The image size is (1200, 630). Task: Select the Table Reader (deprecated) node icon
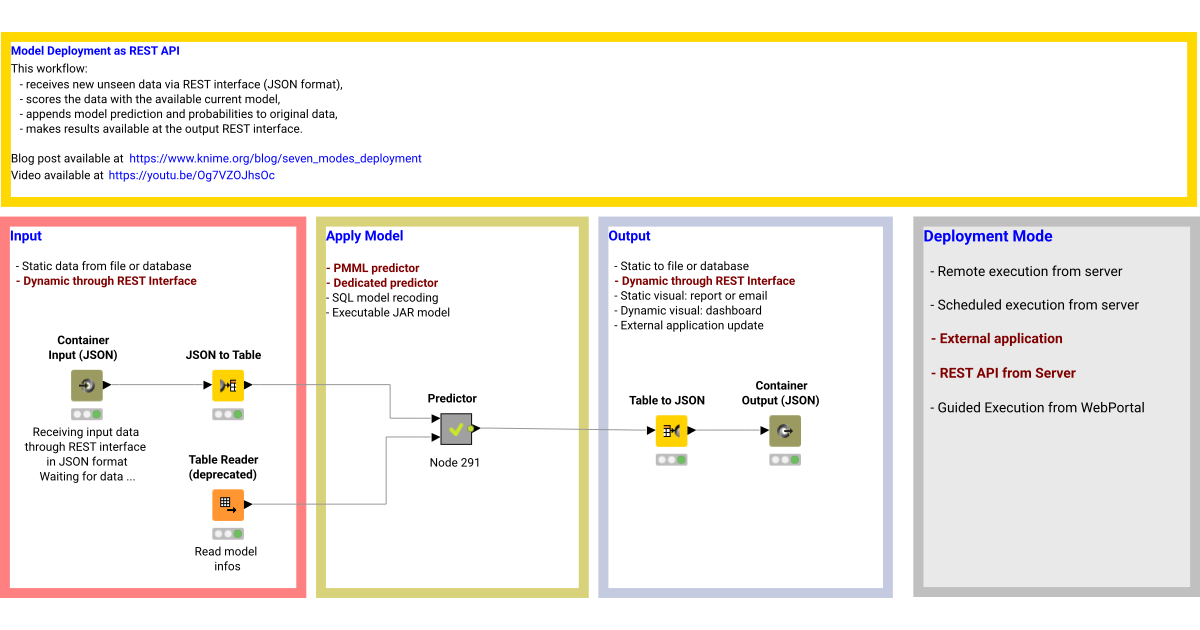(x=226, y=505)
